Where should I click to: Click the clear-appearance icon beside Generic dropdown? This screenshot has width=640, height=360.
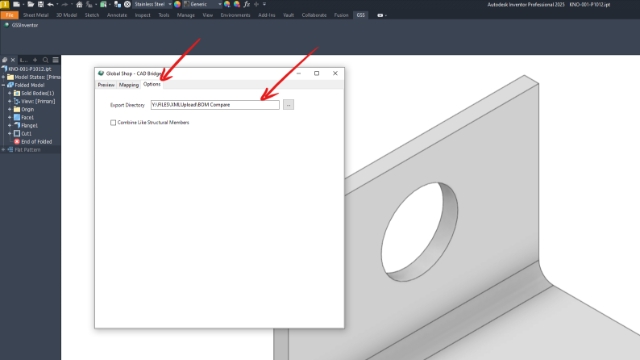click(x=227, y=4)
